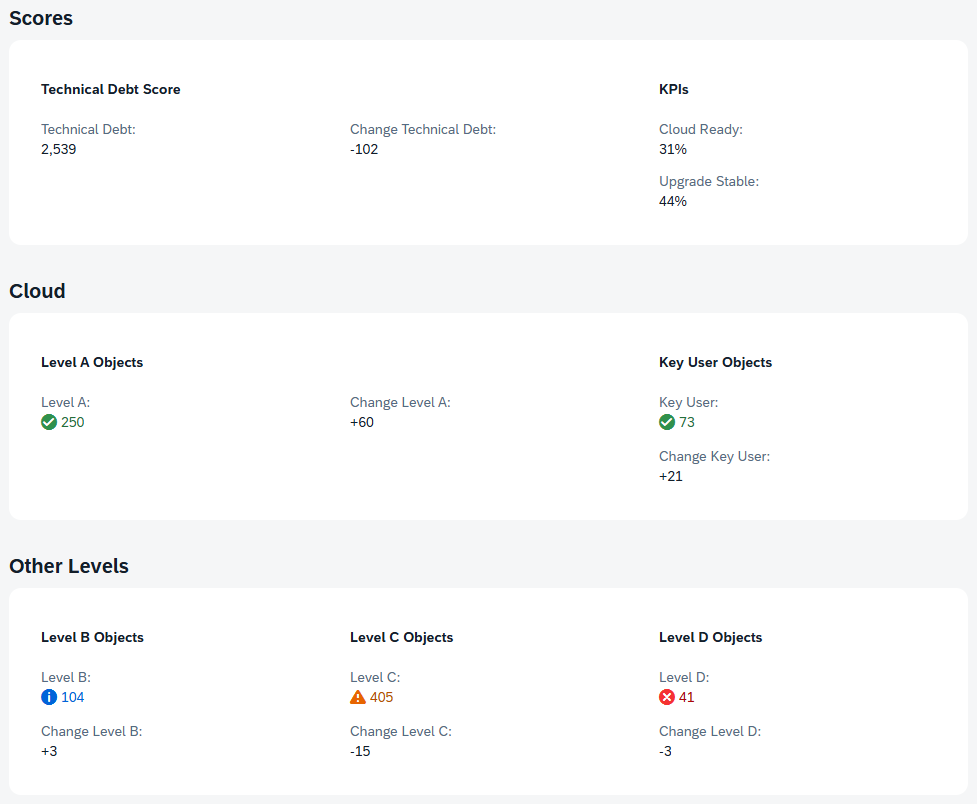Click the Change Level D value -3
Screen dimensions: 977x804
665,752
